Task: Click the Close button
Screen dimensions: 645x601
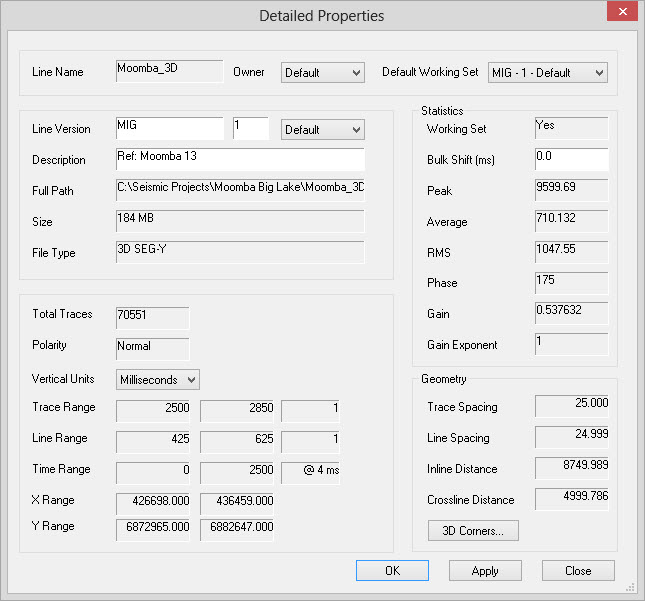Action: coord(578,570)
